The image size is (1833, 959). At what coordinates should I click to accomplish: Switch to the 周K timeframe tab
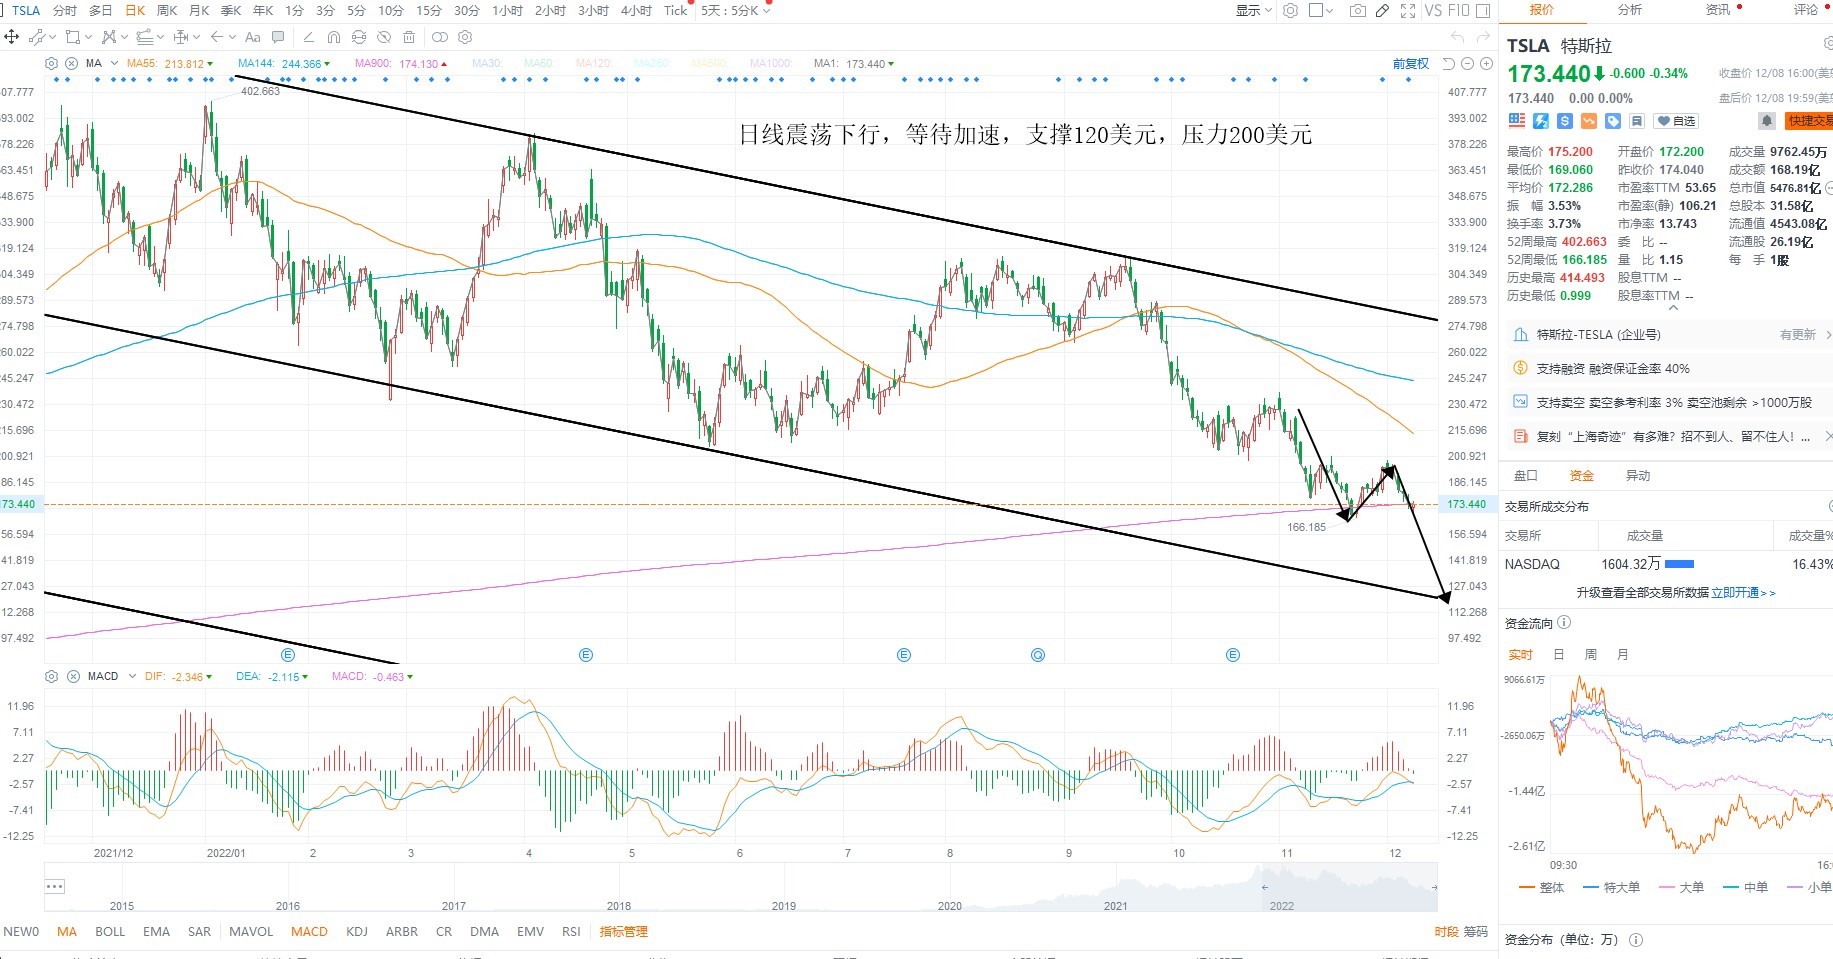point(167,11)
